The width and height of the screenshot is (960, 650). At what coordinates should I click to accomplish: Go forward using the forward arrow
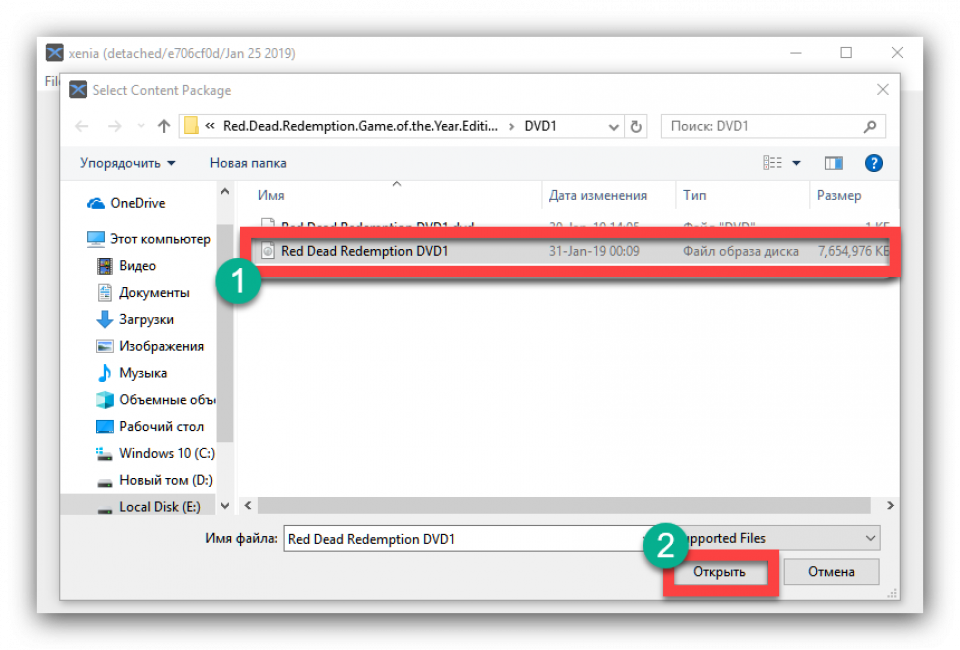click(x=114, y=126)
